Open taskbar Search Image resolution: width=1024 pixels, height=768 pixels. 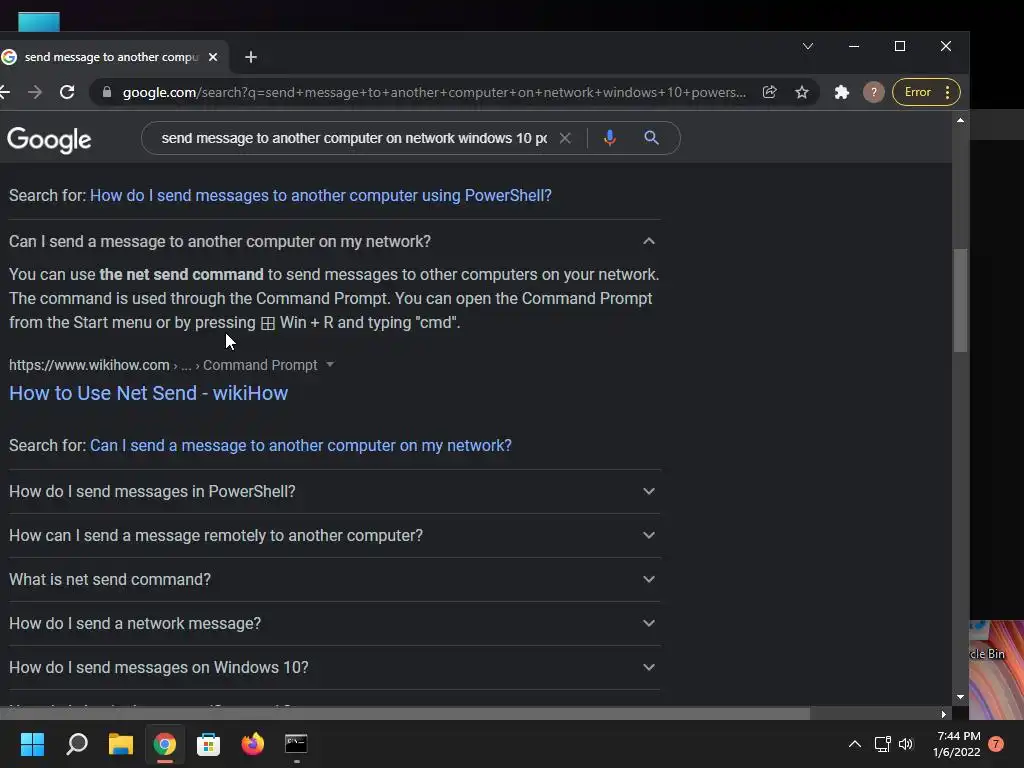pyautogui.click(x=76, y=744)
